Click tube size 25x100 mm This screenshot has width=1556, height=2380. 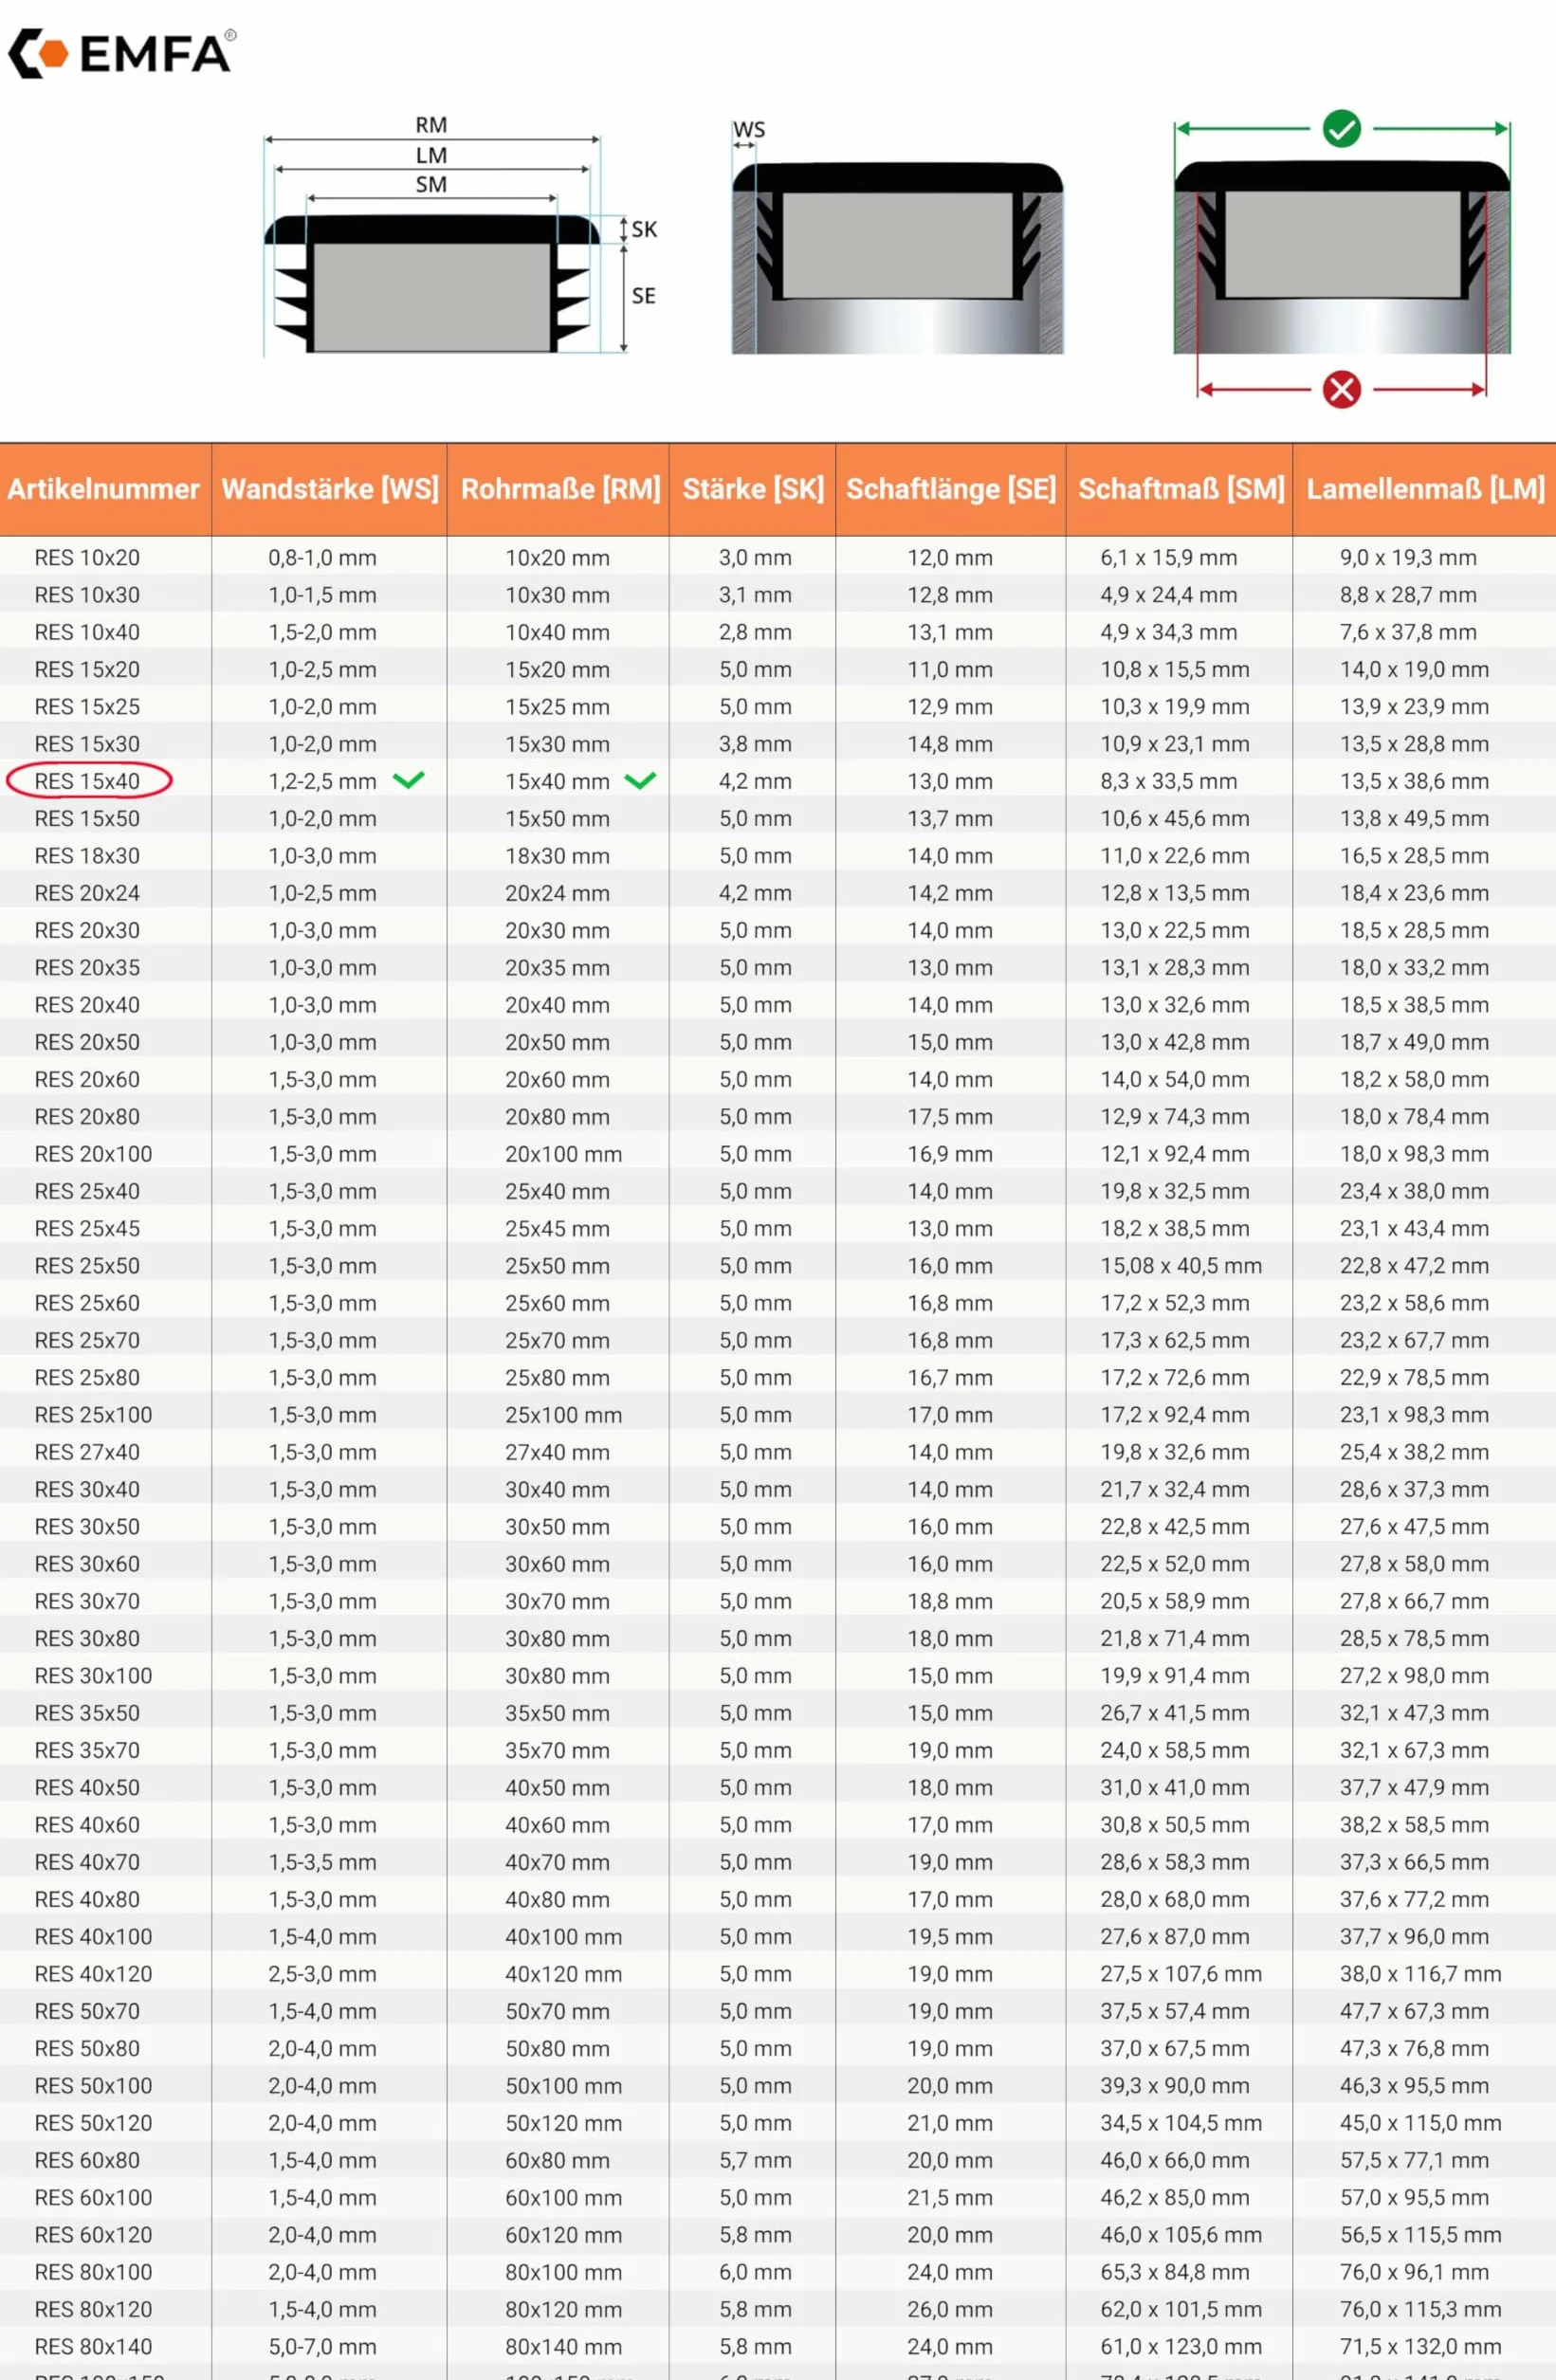click(563, 1415)
